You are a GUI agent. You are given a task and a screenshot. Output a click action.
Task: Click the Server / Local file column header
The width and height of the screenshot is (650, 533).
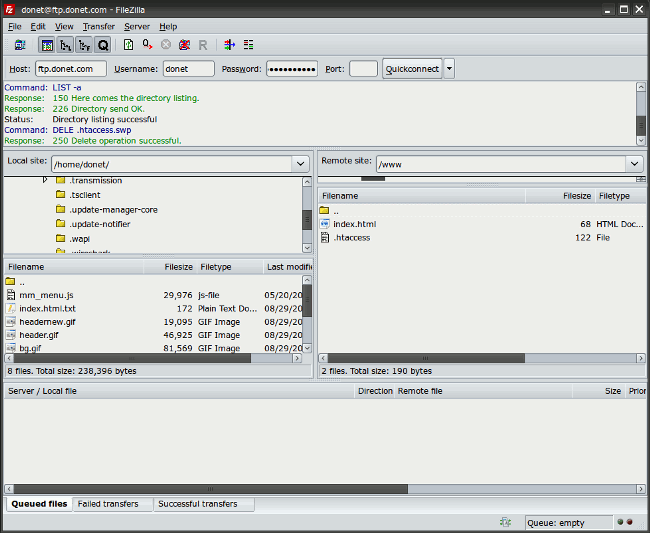[179, 391]
